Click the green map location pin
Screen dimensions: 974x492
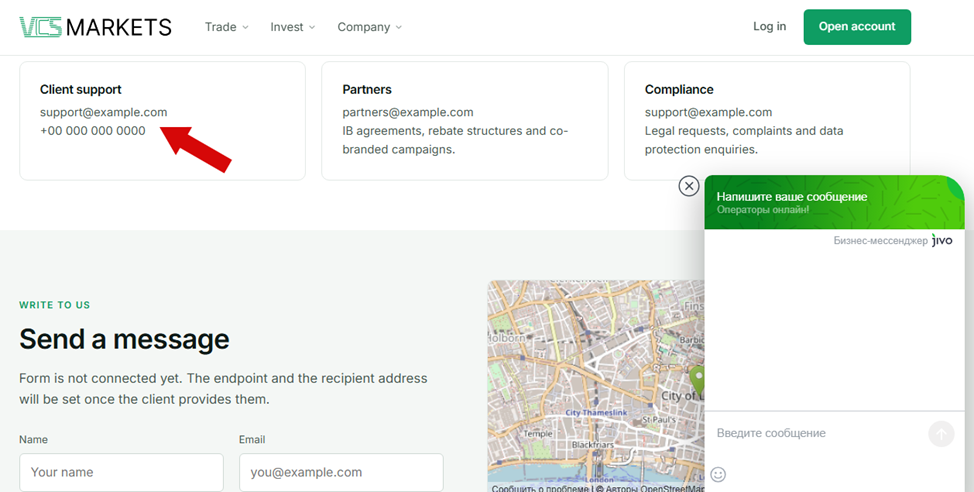tap(698, 380)
